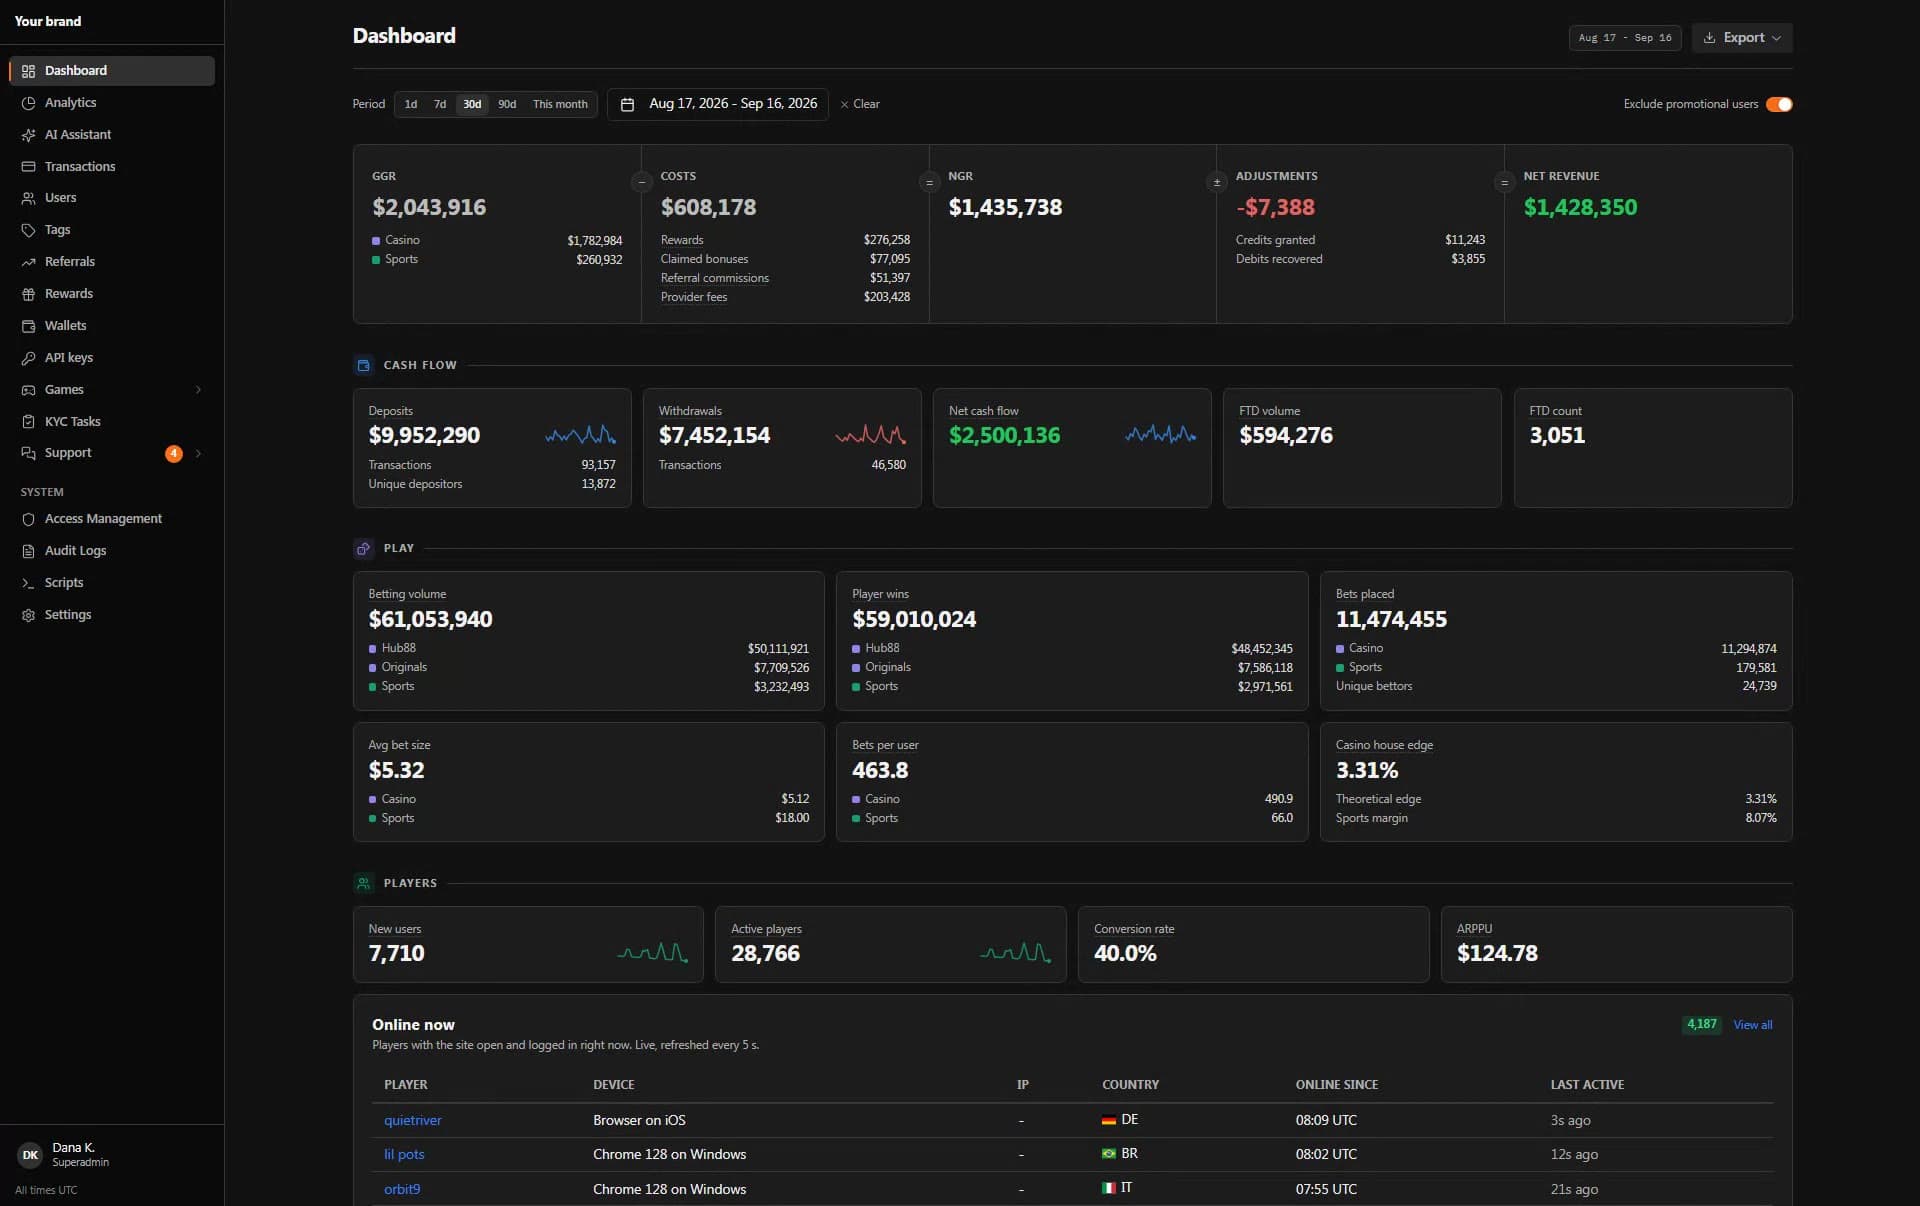1920x1206 pixels.
Task: Open the Aug 17, 2026 - Sep 16, 2026 date picker
Action: click(718, 104)
